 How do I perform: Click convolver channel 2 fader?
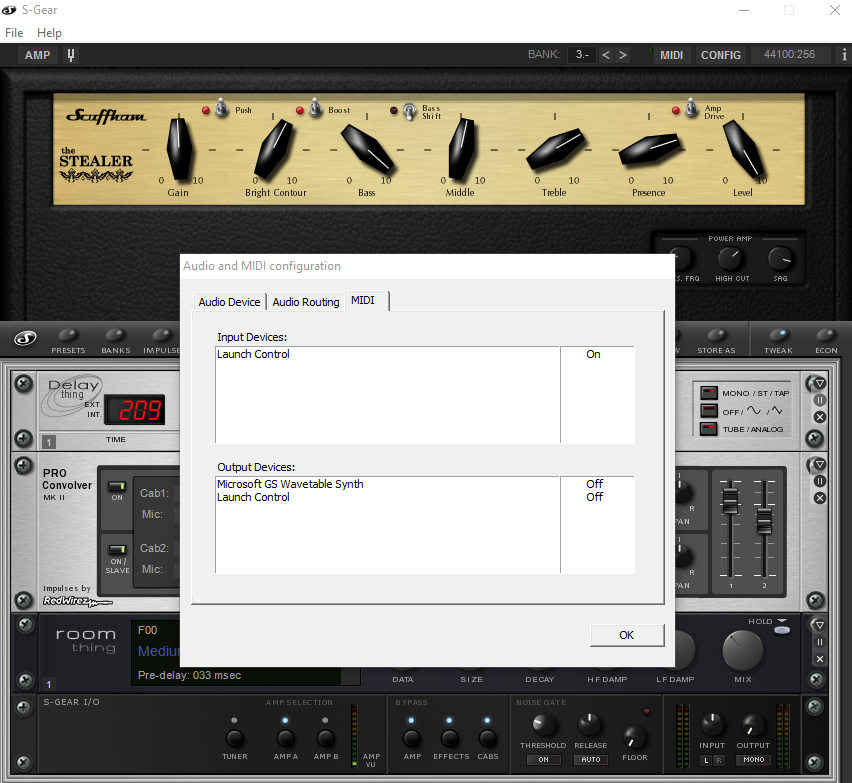click(764, 521)
